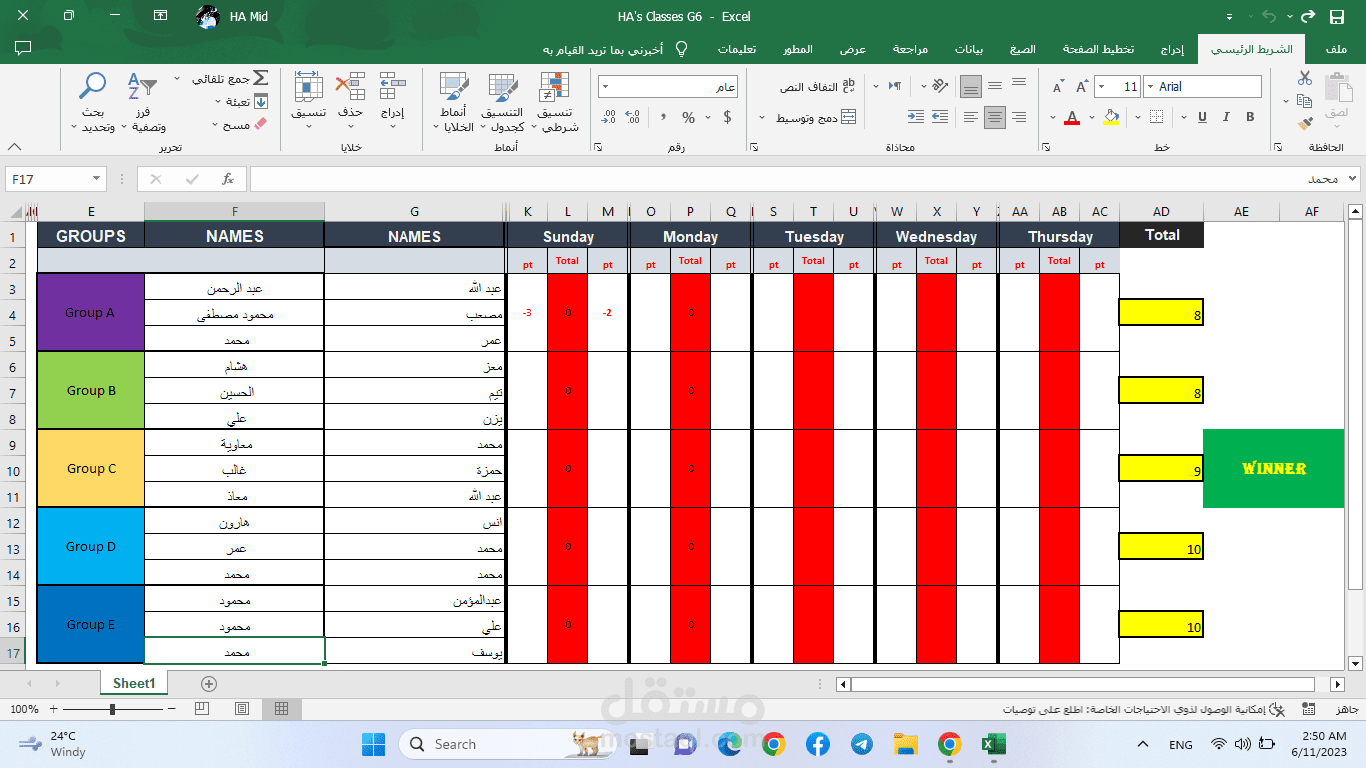Switch to View tab (عرض)
Screen dimensions: 1366x768
[852, 49]
